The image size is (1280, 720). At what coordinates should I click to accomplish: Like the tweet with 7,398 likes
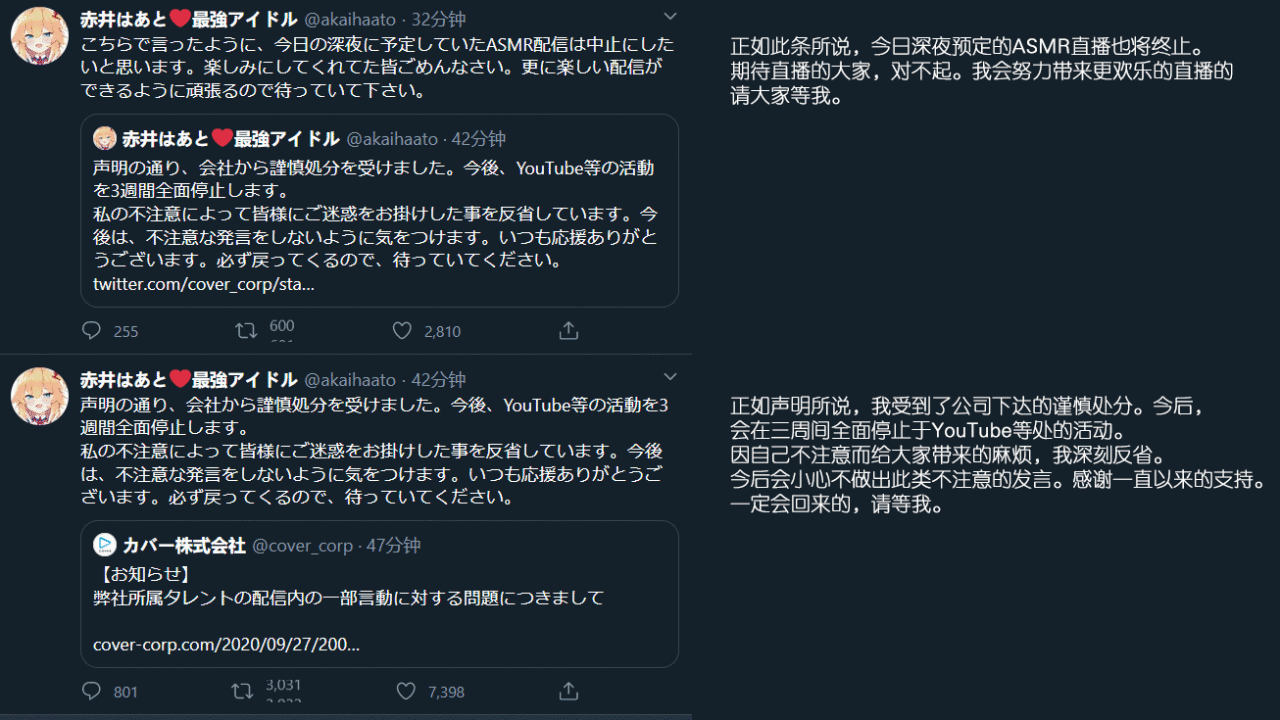pos(405,691)
